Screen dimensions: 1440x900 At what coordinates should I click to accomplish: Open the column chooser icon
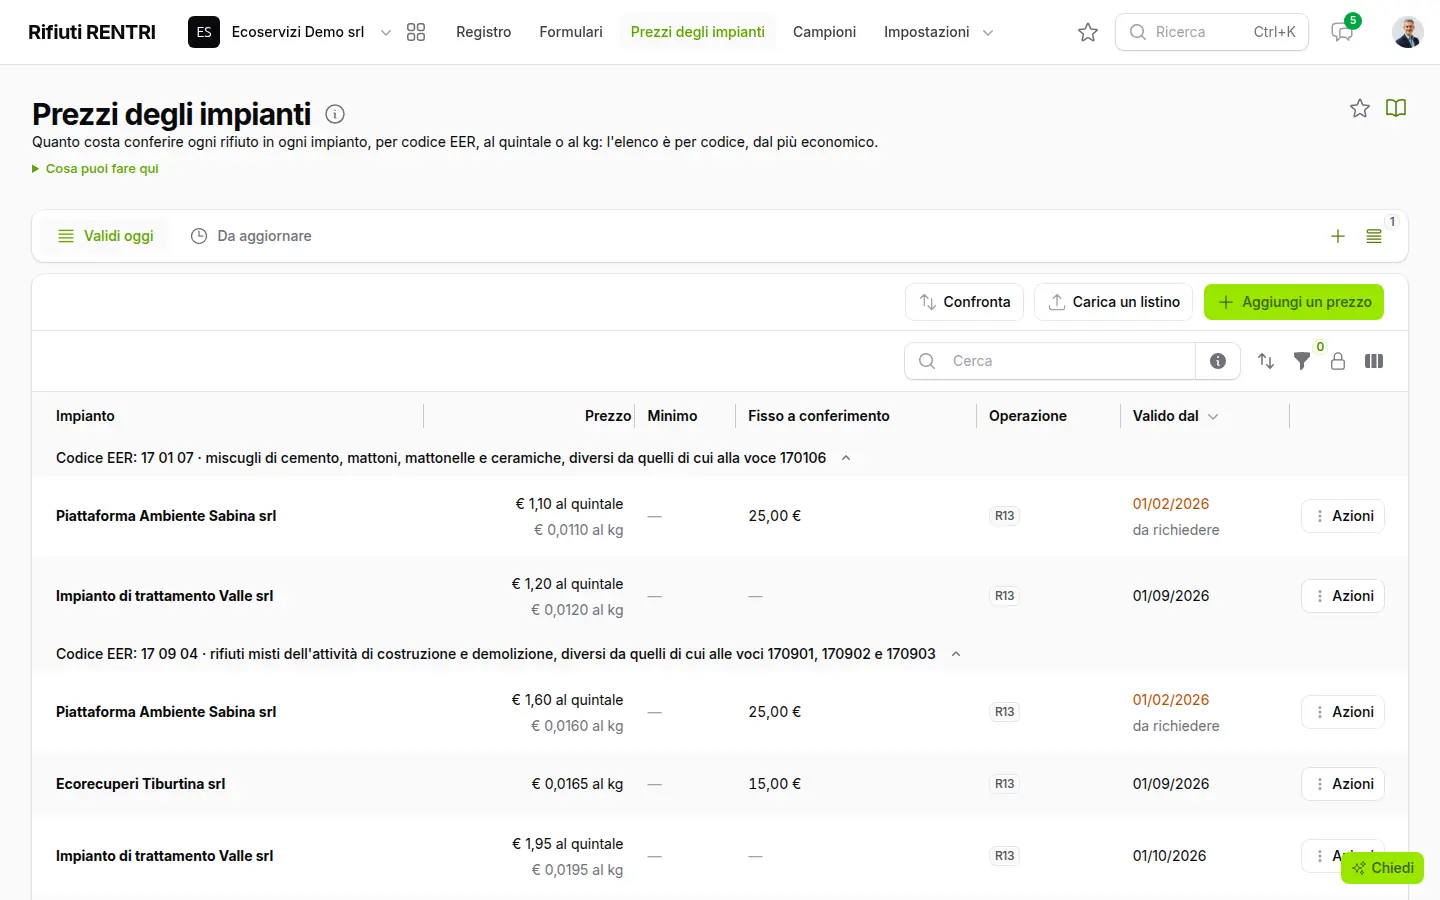pyautogui.click(x=1374, y=361)
